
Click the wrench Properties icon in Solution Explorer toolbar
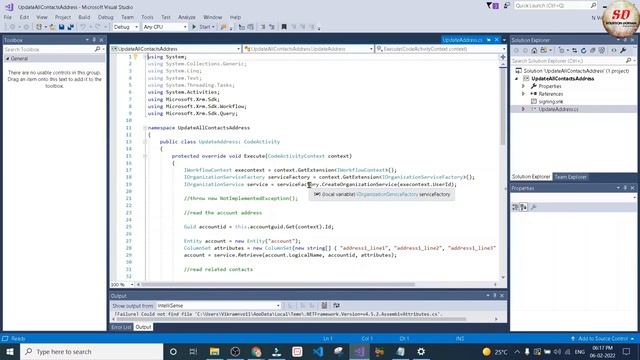(623, 51)
